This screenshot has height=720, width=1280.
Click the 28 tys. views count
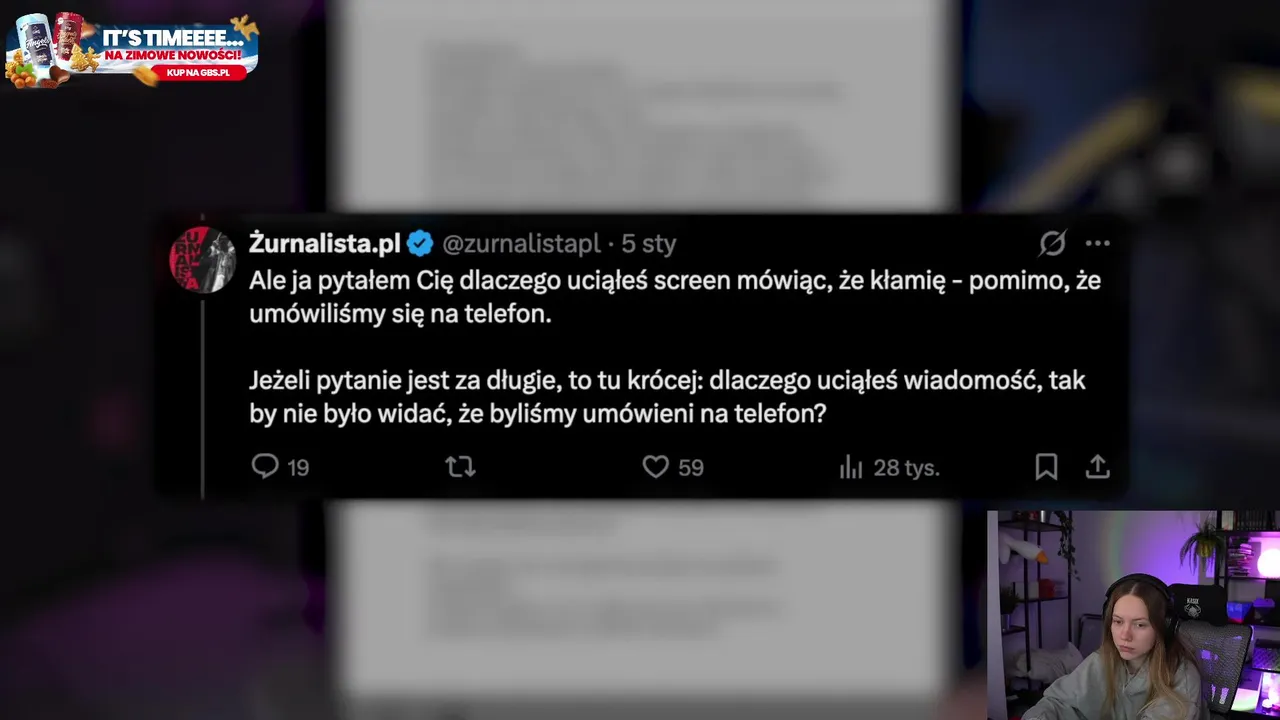906,467
